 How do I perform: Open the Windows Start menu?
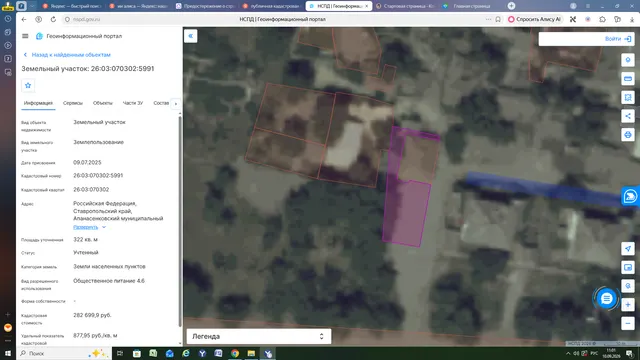tap(8, 353)
